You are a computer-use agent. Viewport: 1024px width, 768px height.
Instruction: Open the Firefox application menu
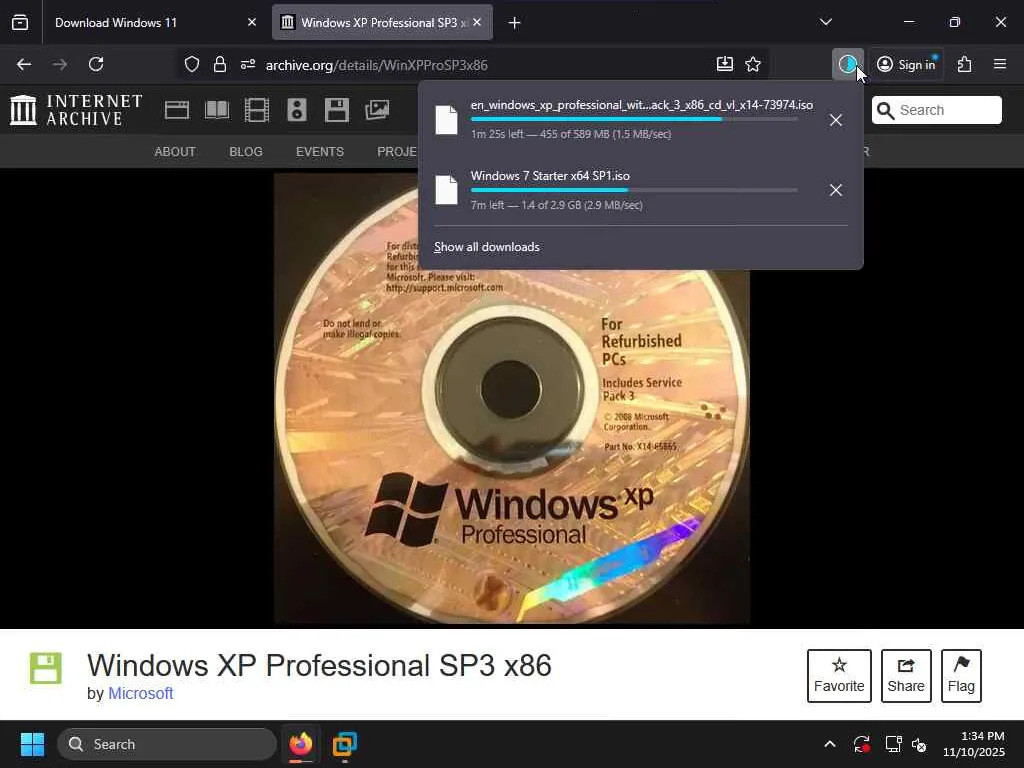coord(1000,64)
